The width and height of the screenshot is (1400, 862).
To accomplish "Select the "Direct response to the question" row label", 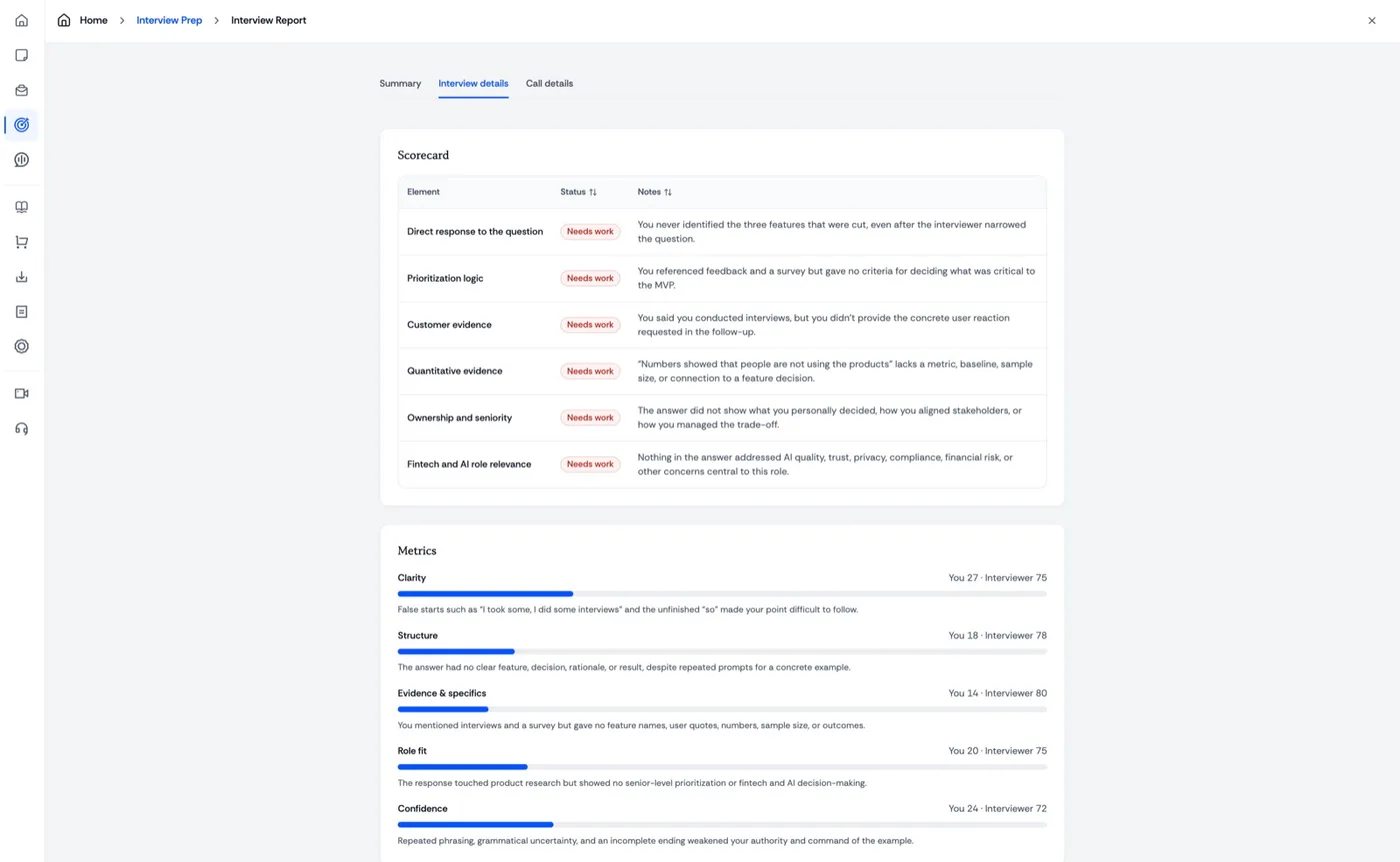I will pos(475,232).
